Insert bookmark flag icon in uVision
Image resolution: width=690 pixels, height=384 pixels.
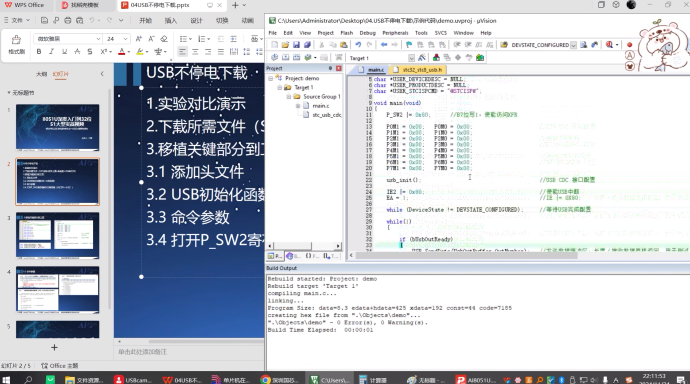click(x=409, y=45)
